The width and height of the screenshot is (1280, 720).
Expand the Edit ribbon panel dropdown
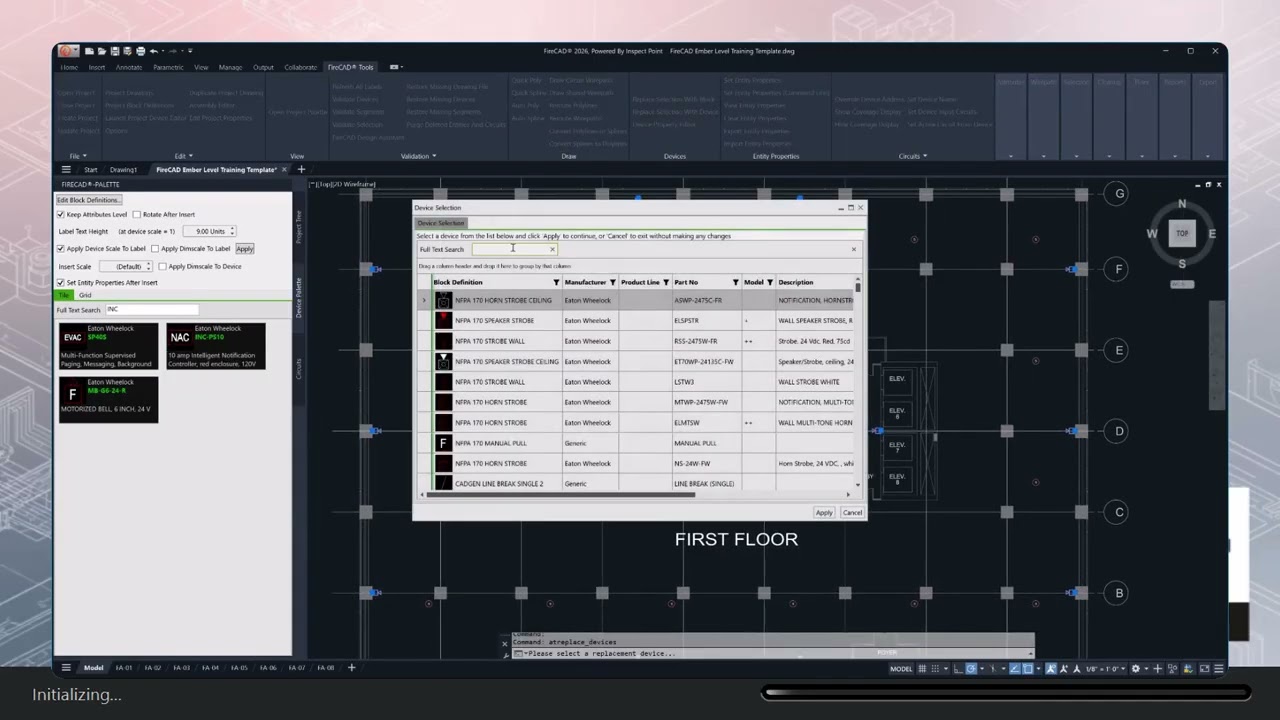coord(189,156)
